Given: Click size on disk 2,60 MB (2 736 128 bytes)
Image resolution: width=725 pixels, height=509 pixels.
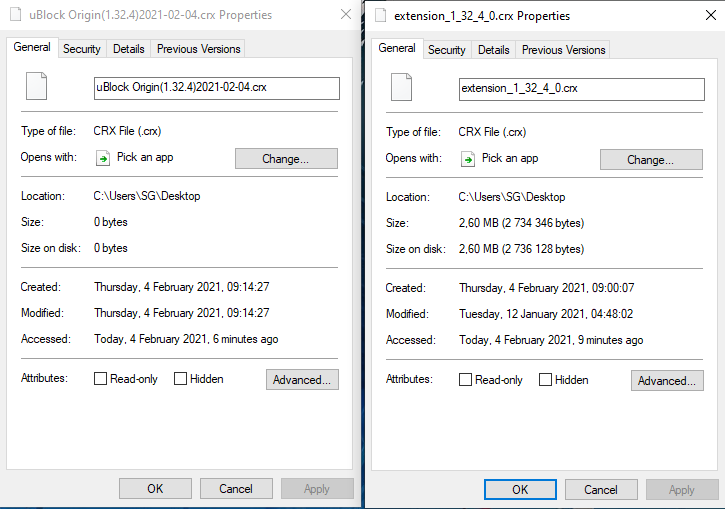Looking at the screenshot, I should (521, 249).
